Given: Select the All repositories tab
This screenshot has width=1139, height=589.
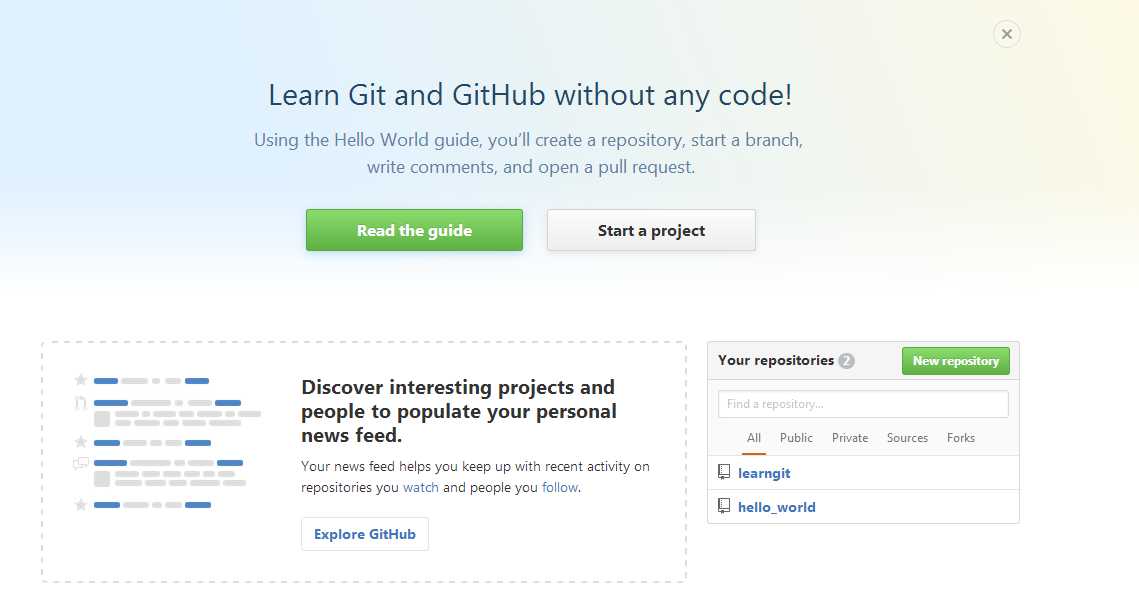Looking at the screenshot, I should click(754, 438).
